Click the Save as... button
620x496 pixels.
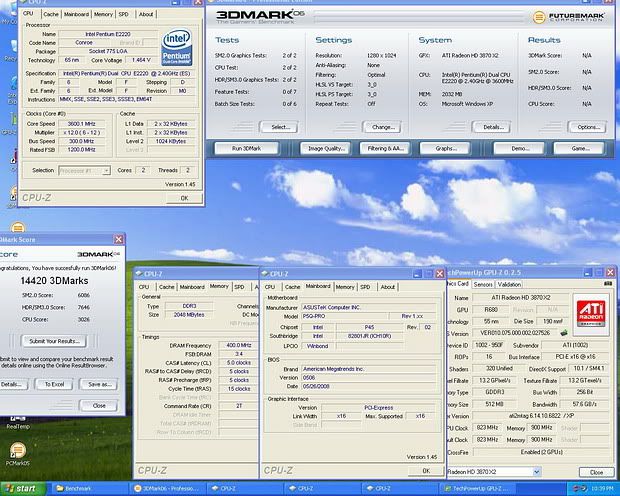pyautogui.click(x=99, y=384)
